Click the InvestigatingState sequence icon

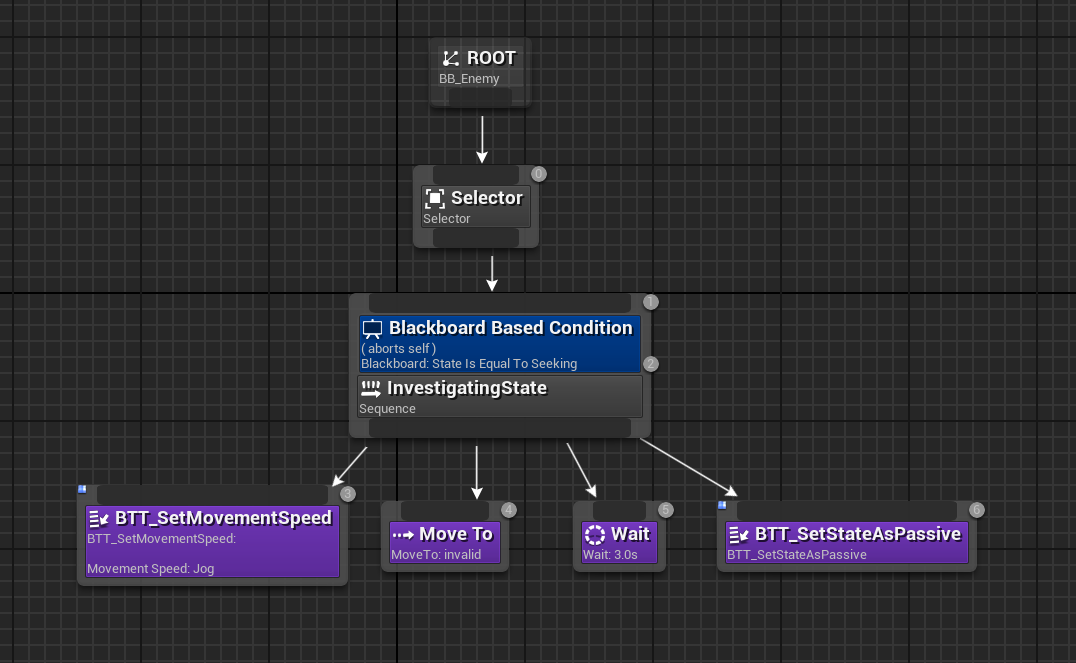point(371,388)
